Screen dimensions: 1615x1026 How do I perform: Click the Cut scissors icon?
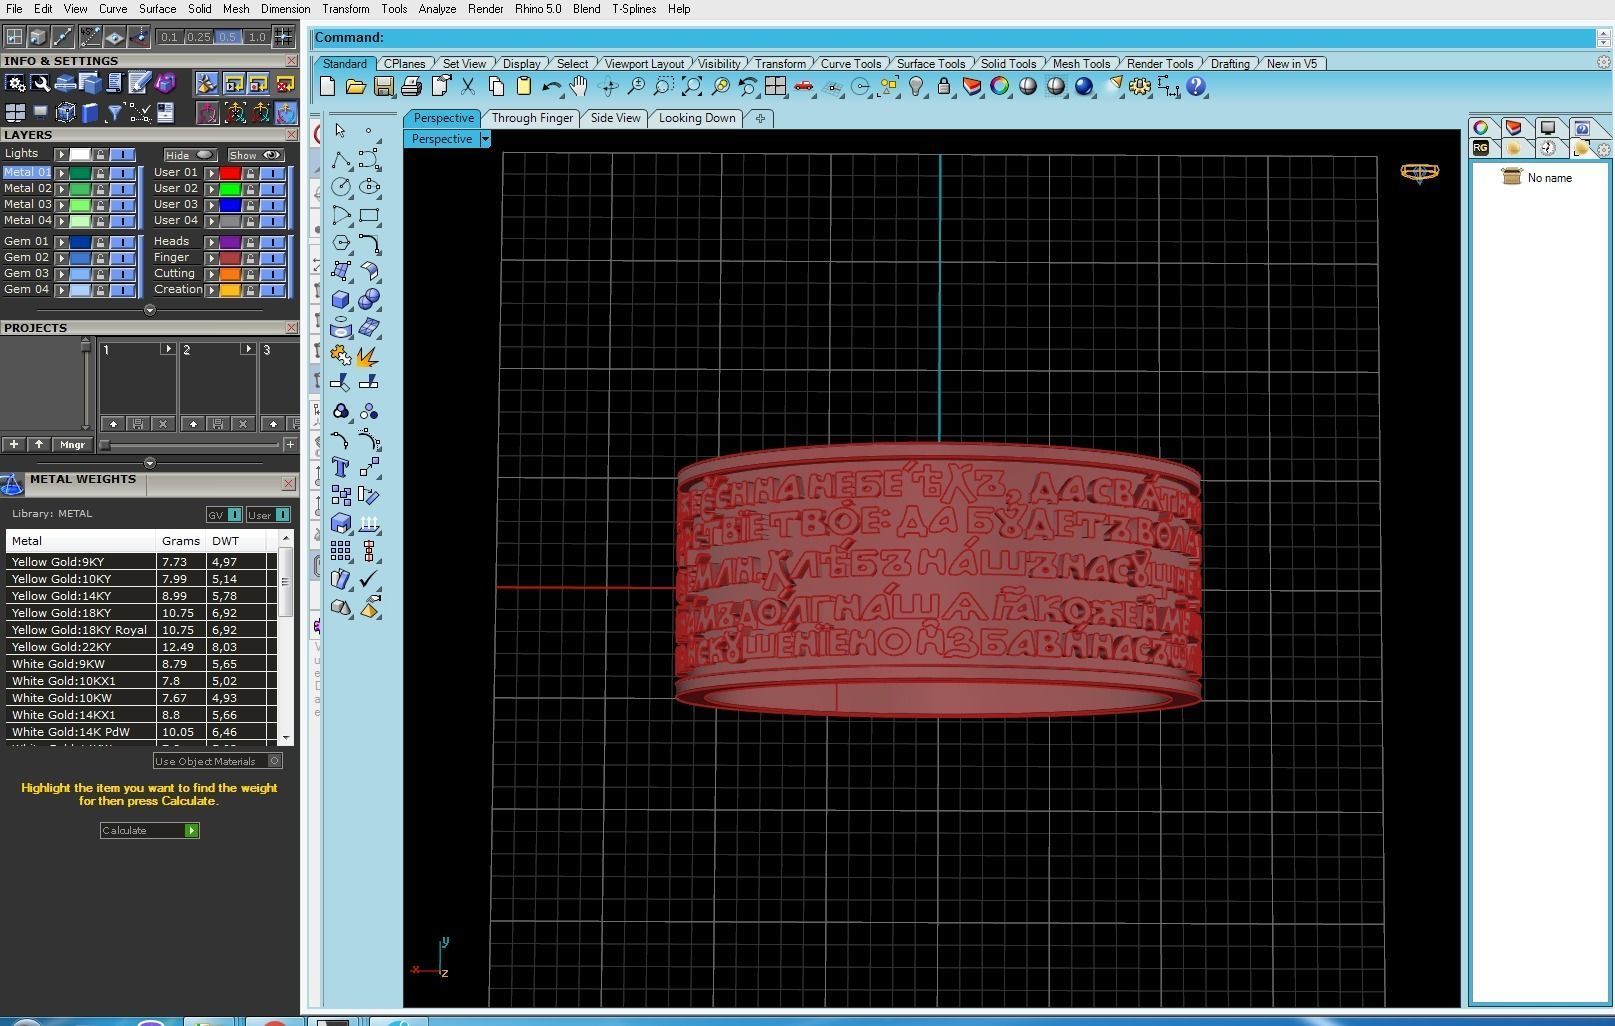click(467, 87)
